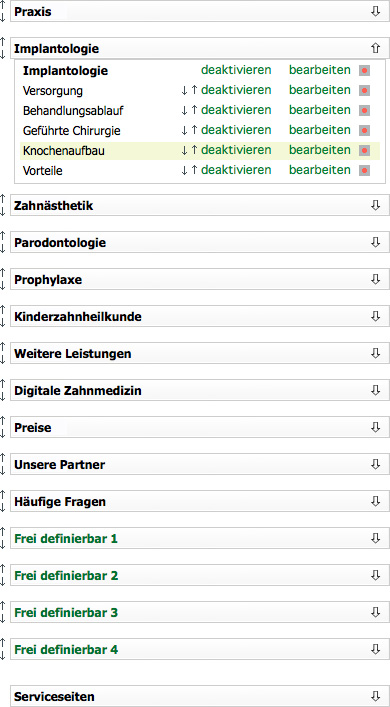Image resolution: width=390 pixels, height=707 pixels.
Task: Select the highlighted Knochenaufbau row label
Action: pos(64,151)
